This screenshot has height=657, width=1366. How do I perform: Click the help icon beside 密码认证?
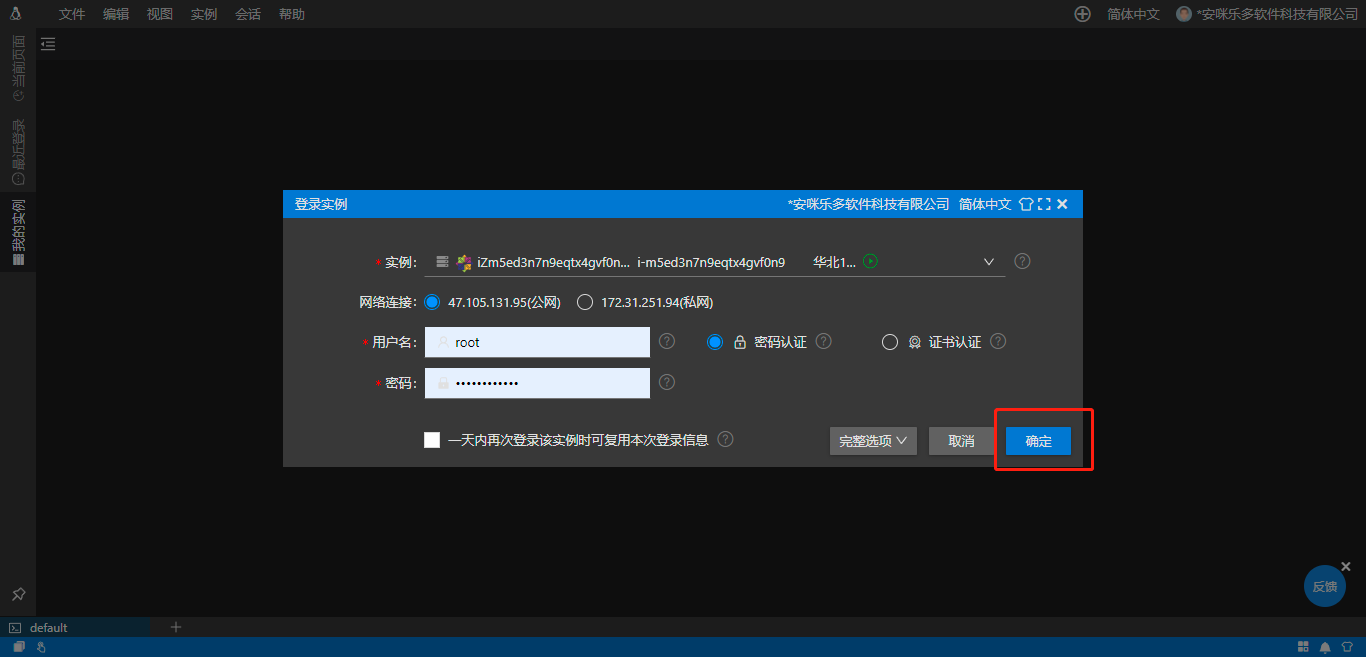coord(823,341)
